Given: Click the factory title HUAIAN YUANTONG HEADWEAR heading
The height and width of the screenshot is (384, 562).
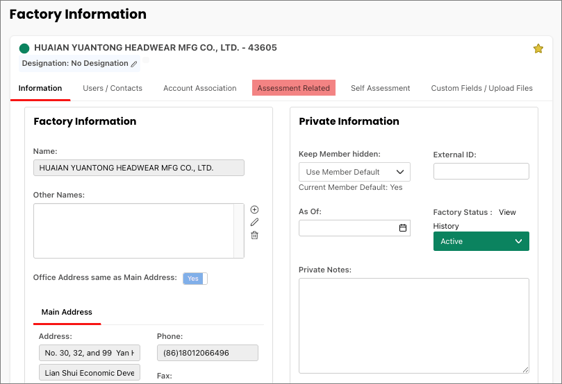Looking at the screenshot, I should pyautogui.click(x=156, y=48).
